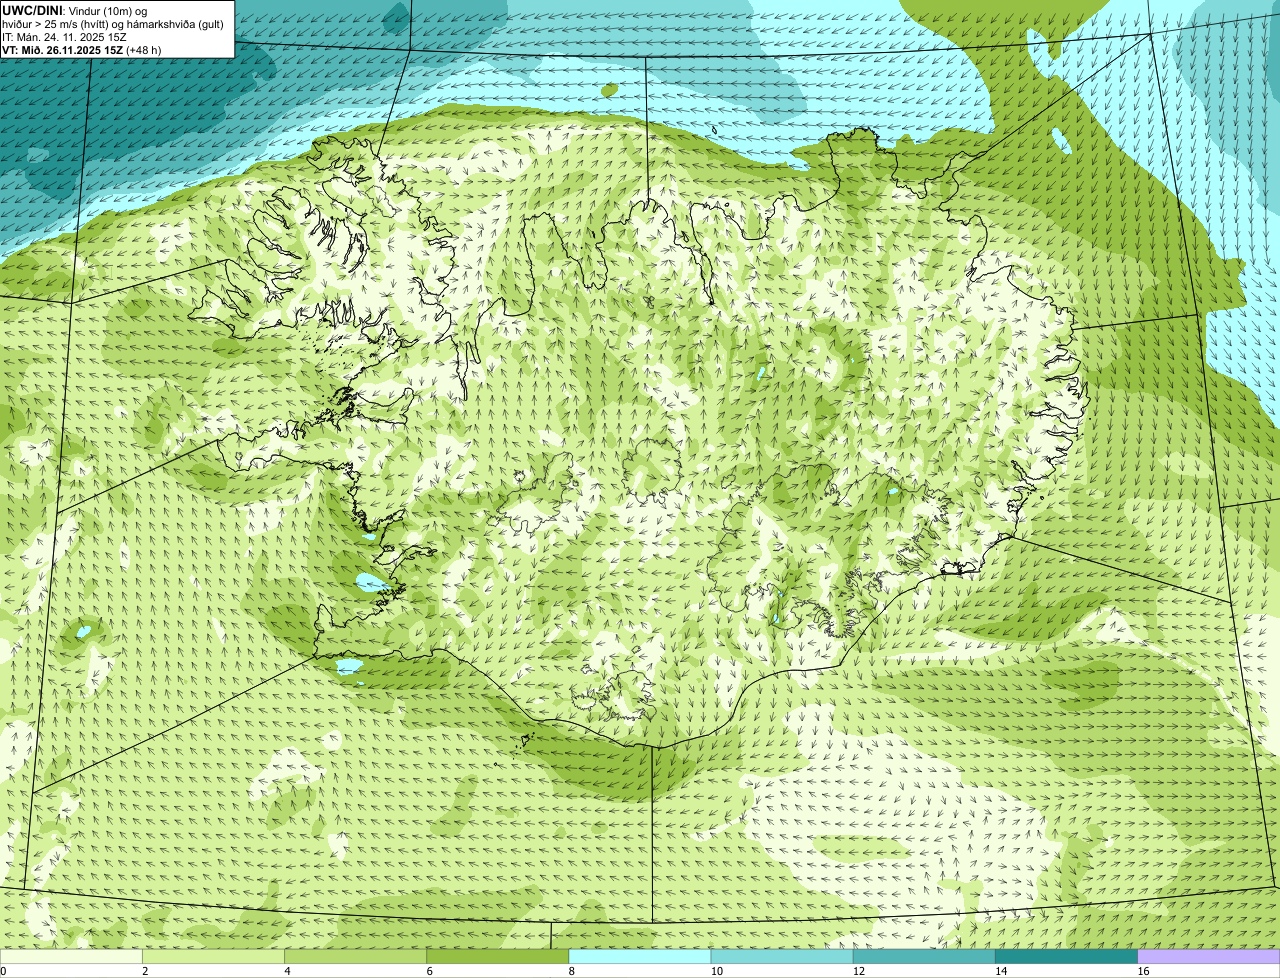Click the legend label '10'
1280x978 pixels.
[x=717, y=971]
